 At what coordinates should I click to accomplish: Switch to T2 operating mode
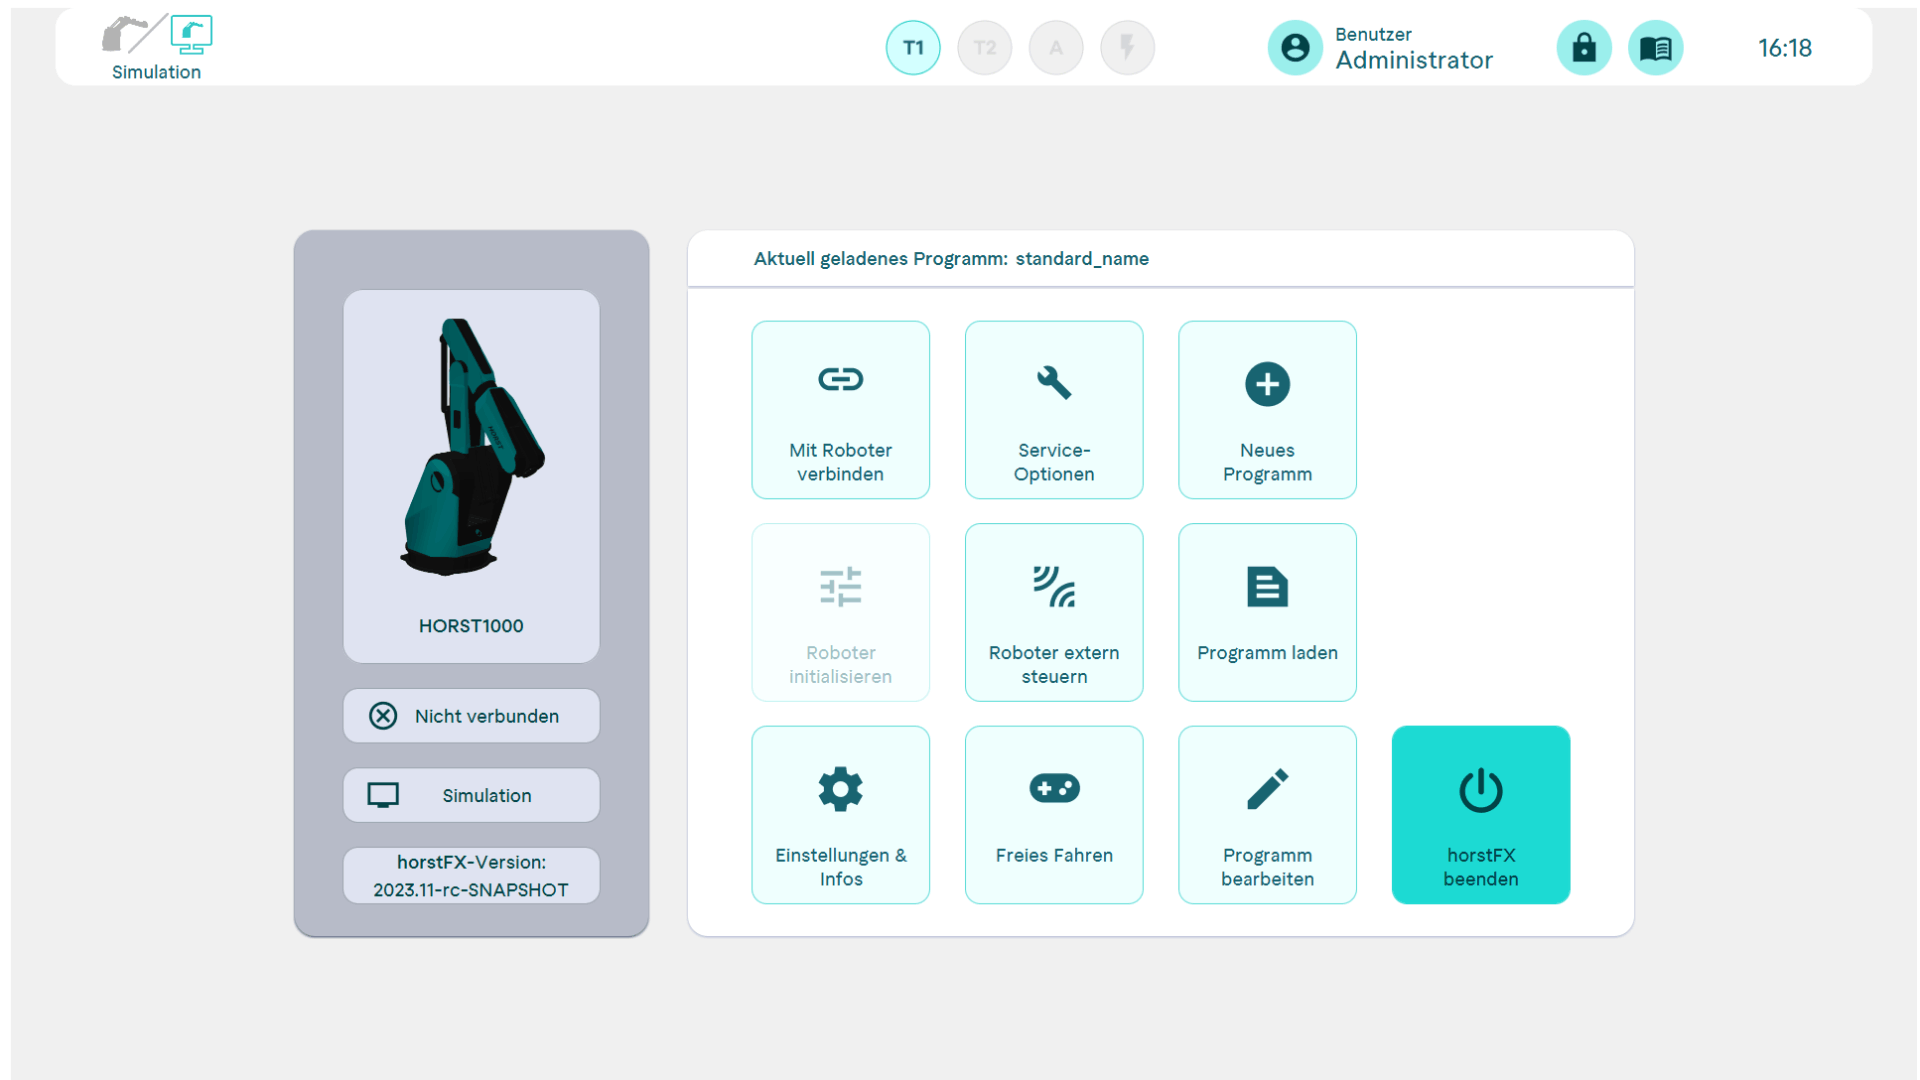(984, 47)
